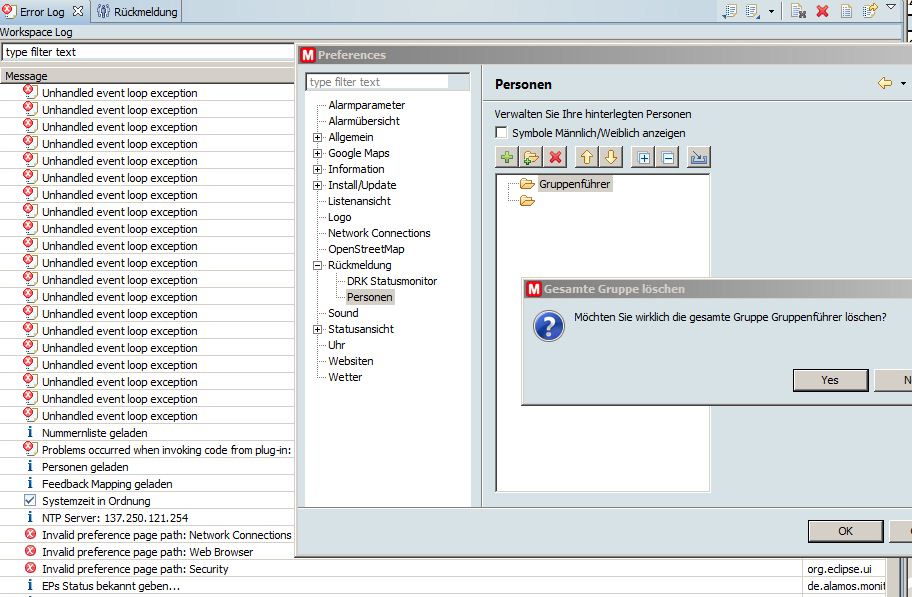Click the preferences filter text field
This screenshot has height=597, width=912.
387,82
